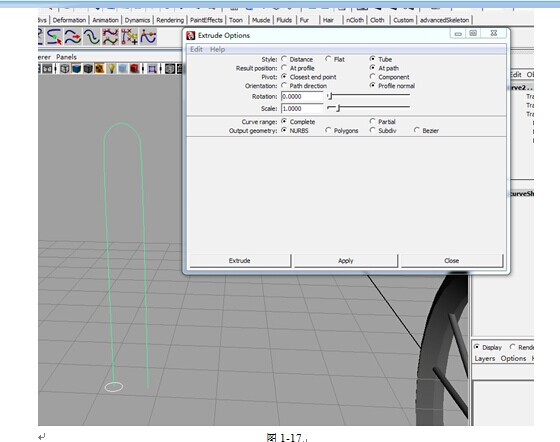
Task: Toggle the light blue shadows cube icon
Action: point(123,69)
